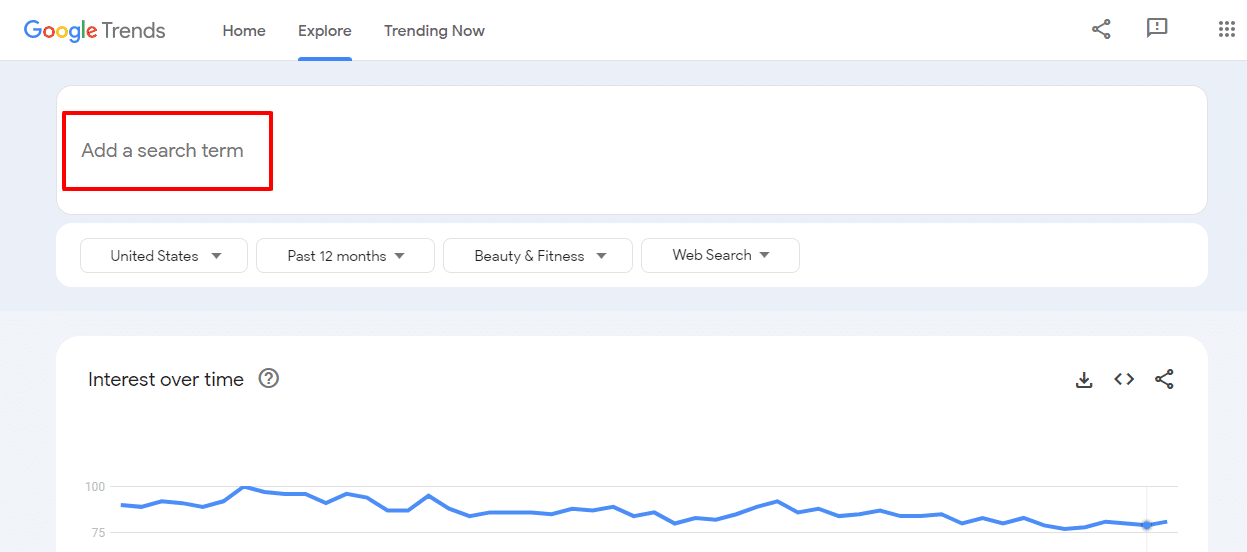The width and height of the screenshot is (1247, 552).
Task: Click the 75 label on chart axis
Action: click(x=98, y=533)
